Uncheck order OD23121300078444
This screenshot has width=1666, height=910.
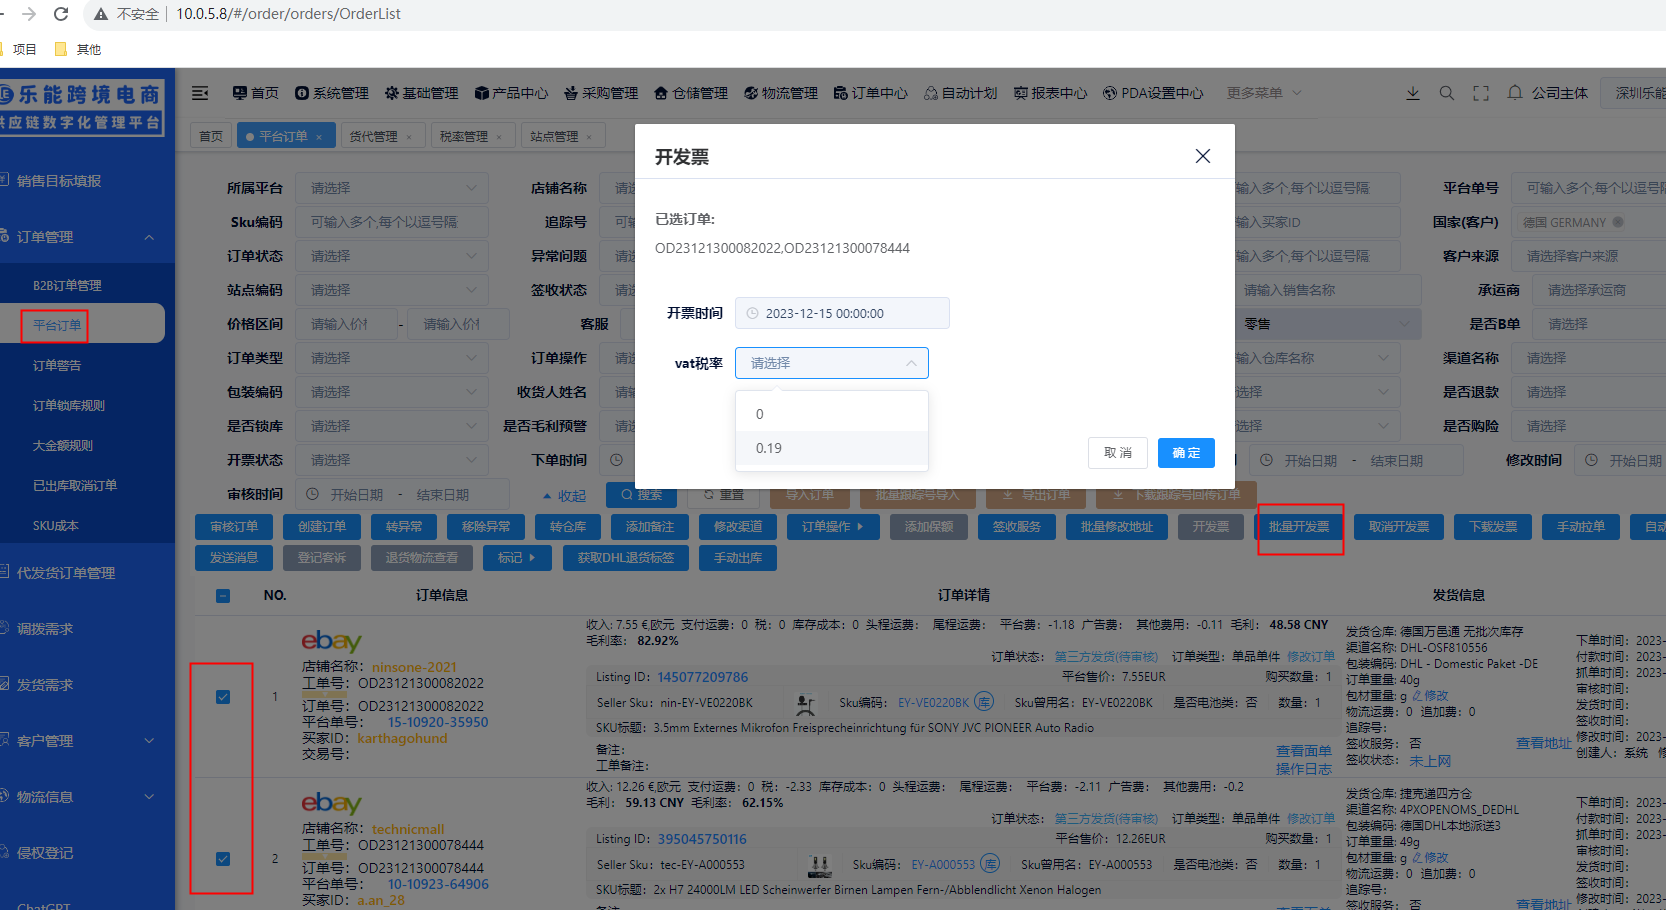[222, 858]
